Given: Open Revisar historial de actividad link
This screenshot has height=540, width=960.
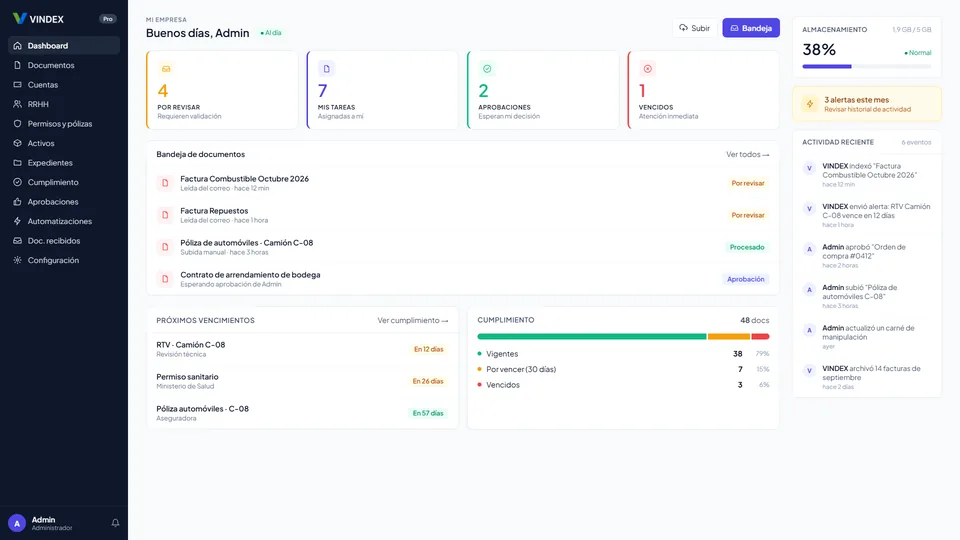Looking at the screenshot, I should pyautogui.click(x=867, y=110).
